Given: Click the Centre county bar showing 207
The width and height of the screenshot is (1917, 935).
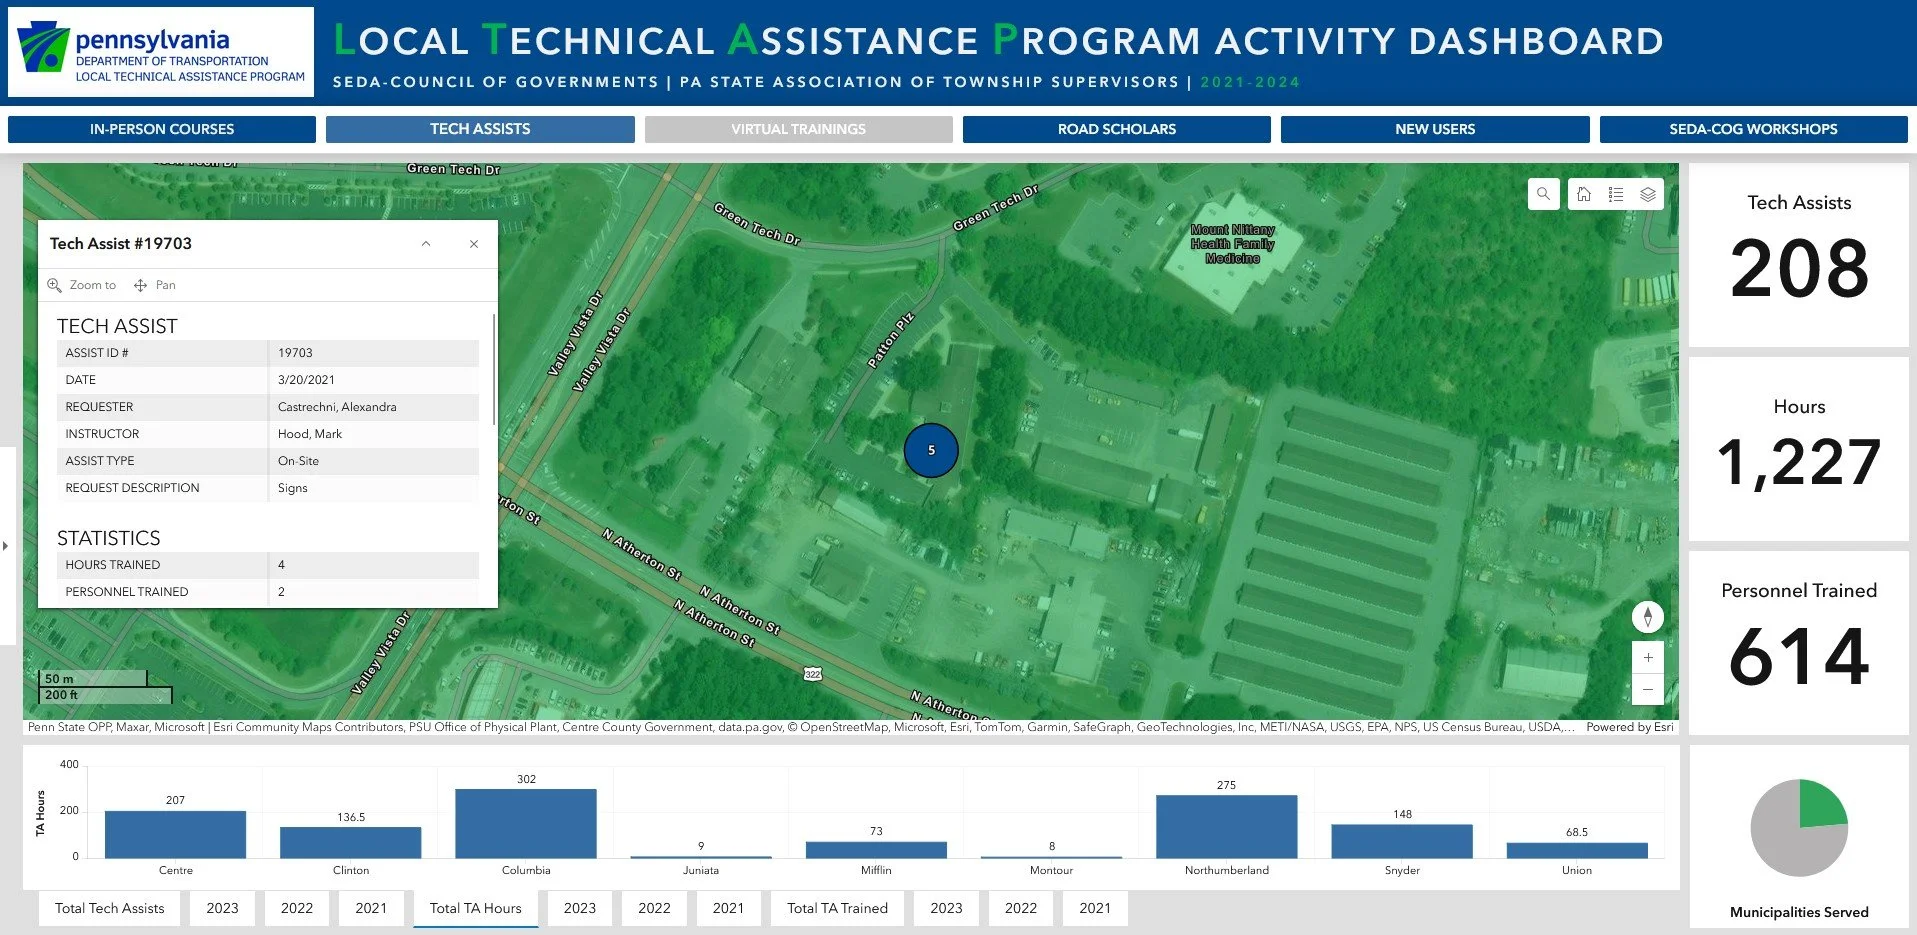Looking at the screenshot, I should click(x=175, y=834).
